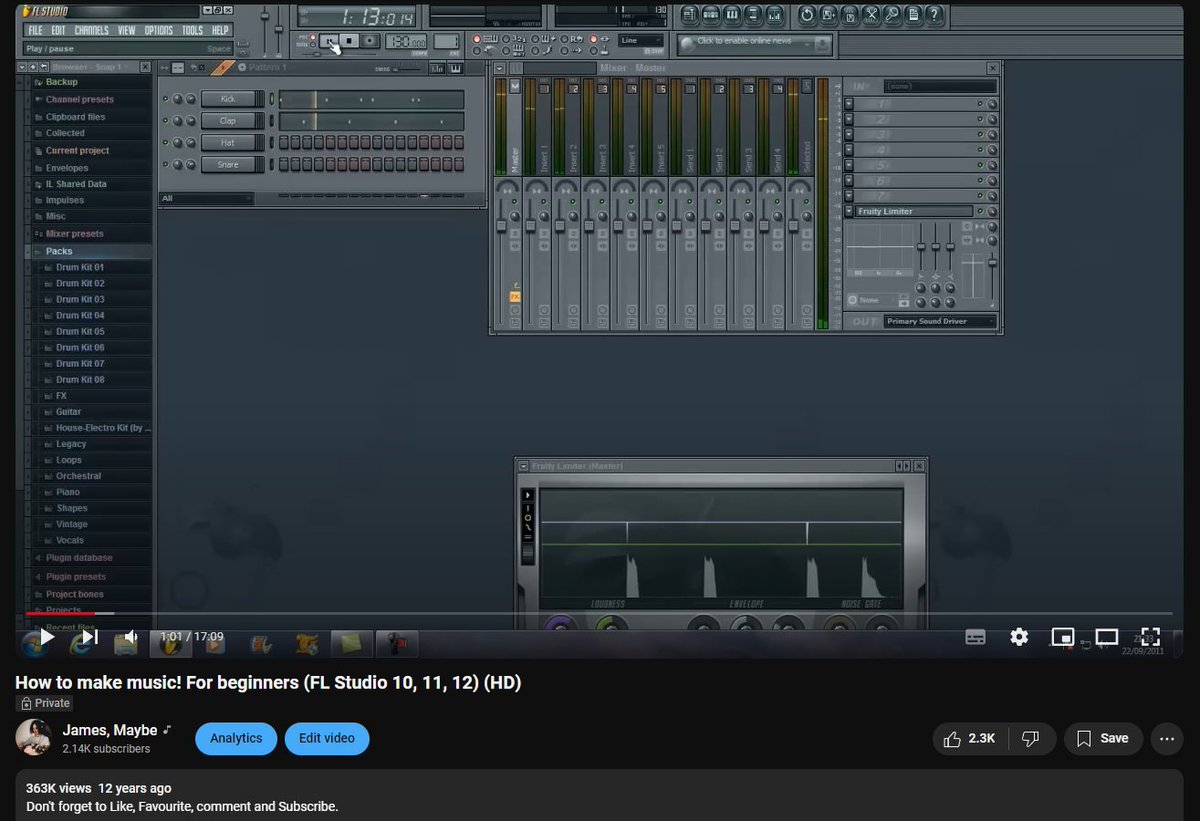The width and height of the screenshot is (1200, 821).
Task: Save the video to a playlist
Action: click(1103, 739)
